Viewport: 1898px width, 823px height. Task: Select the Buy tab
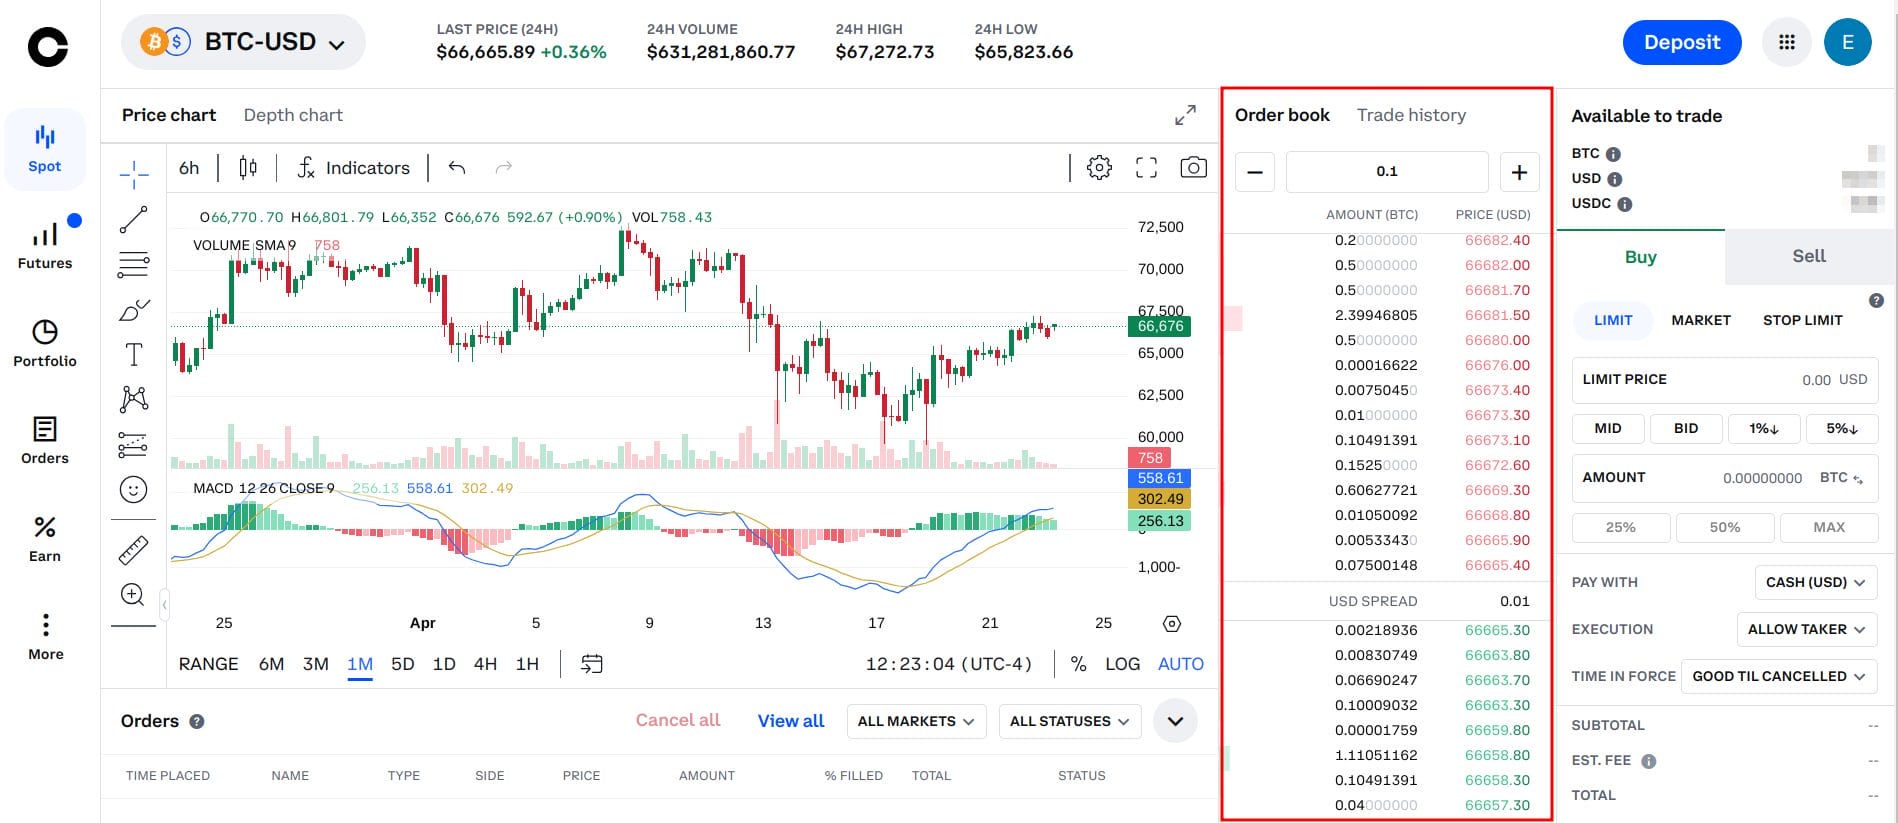tap(1641, 257)
